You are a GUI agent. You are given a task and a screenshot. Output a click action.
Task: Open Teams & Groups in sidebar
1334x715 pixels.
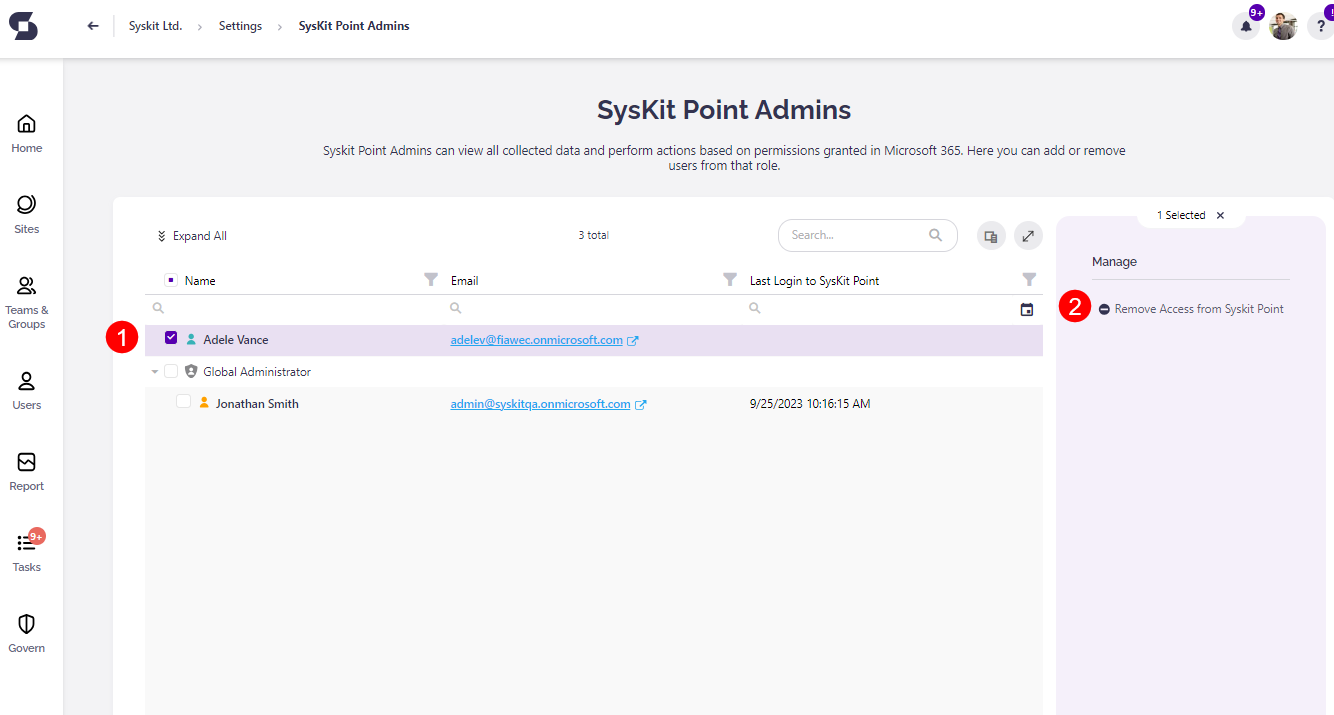coord(27,302)
